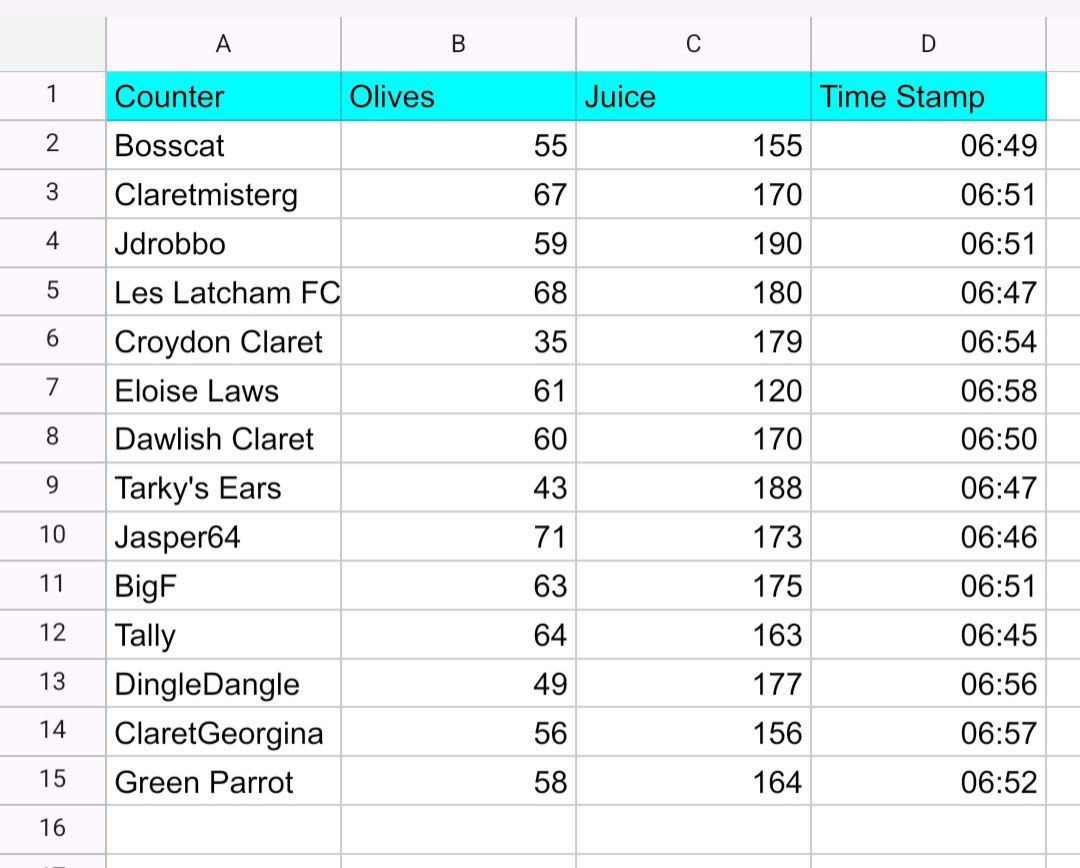This screenshot has width=1080, height=868.
Task: Click the column C header
Action: (693, 45)
